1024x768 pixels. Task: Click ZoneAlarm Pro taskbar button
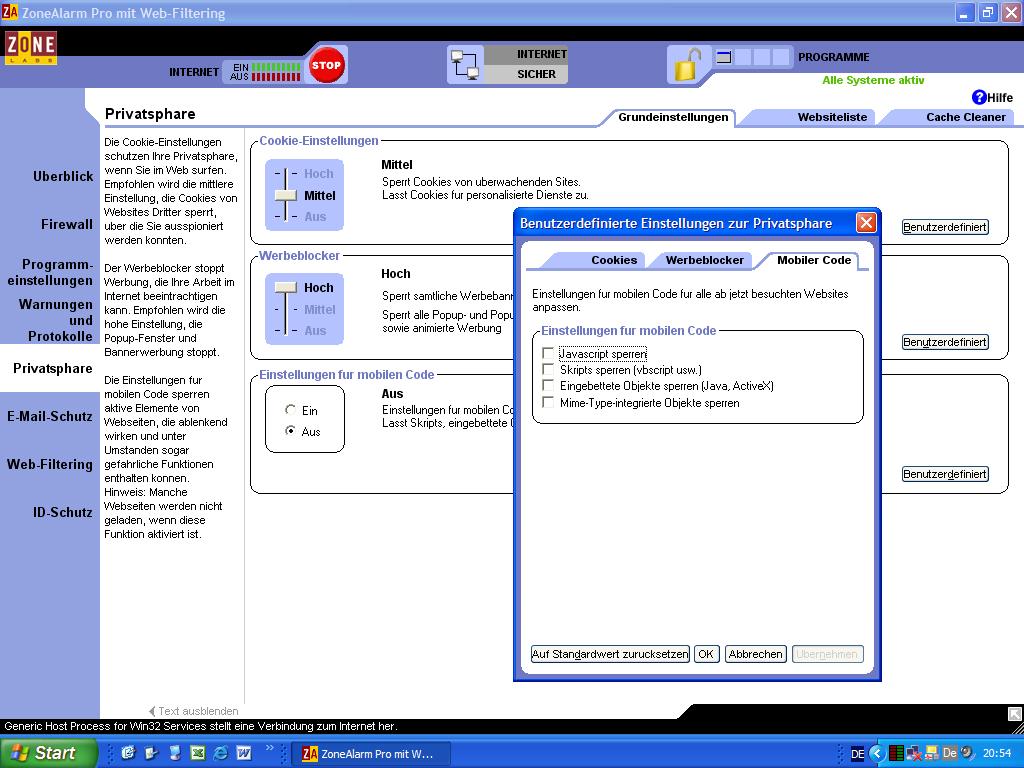[x=369, y=754]
